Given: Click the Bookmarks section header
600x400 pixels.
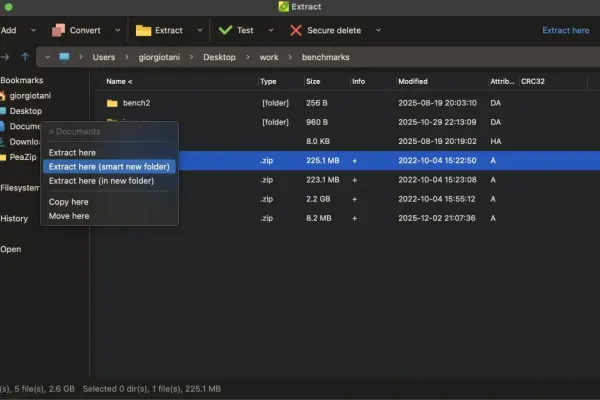Looking at the screenshot, I should 22,80.
